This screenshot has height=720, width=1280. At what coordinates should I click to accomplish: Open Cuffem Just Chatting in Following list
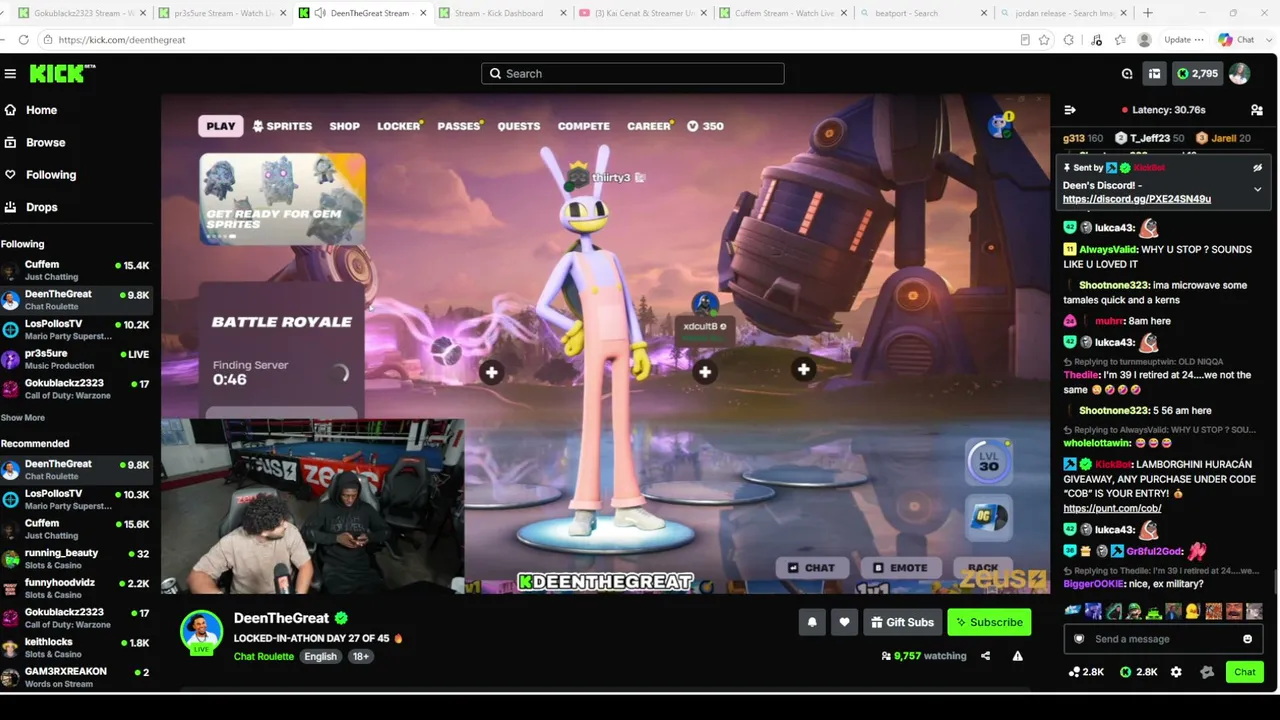coord(75,270)
